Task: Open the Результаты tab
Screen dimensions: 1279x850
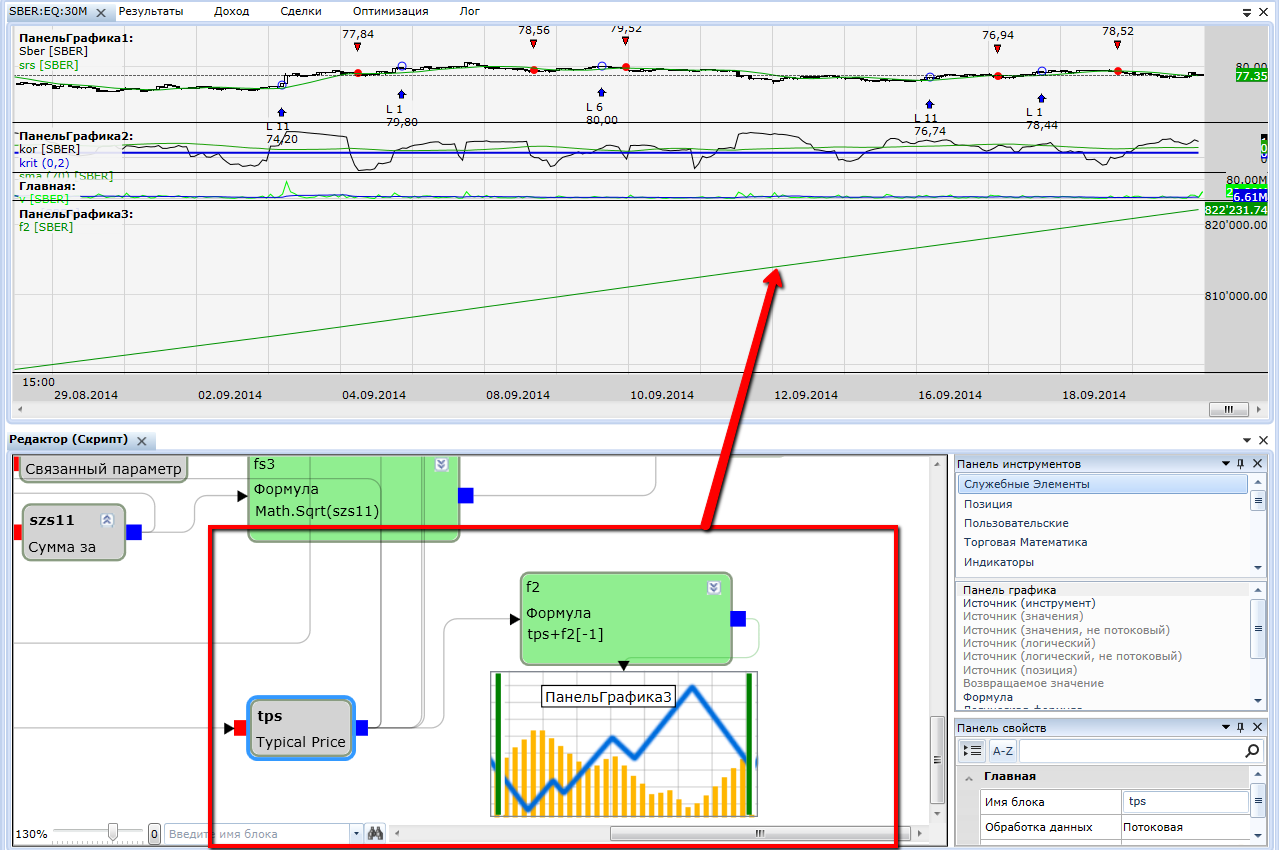Action: coord(151,11)
